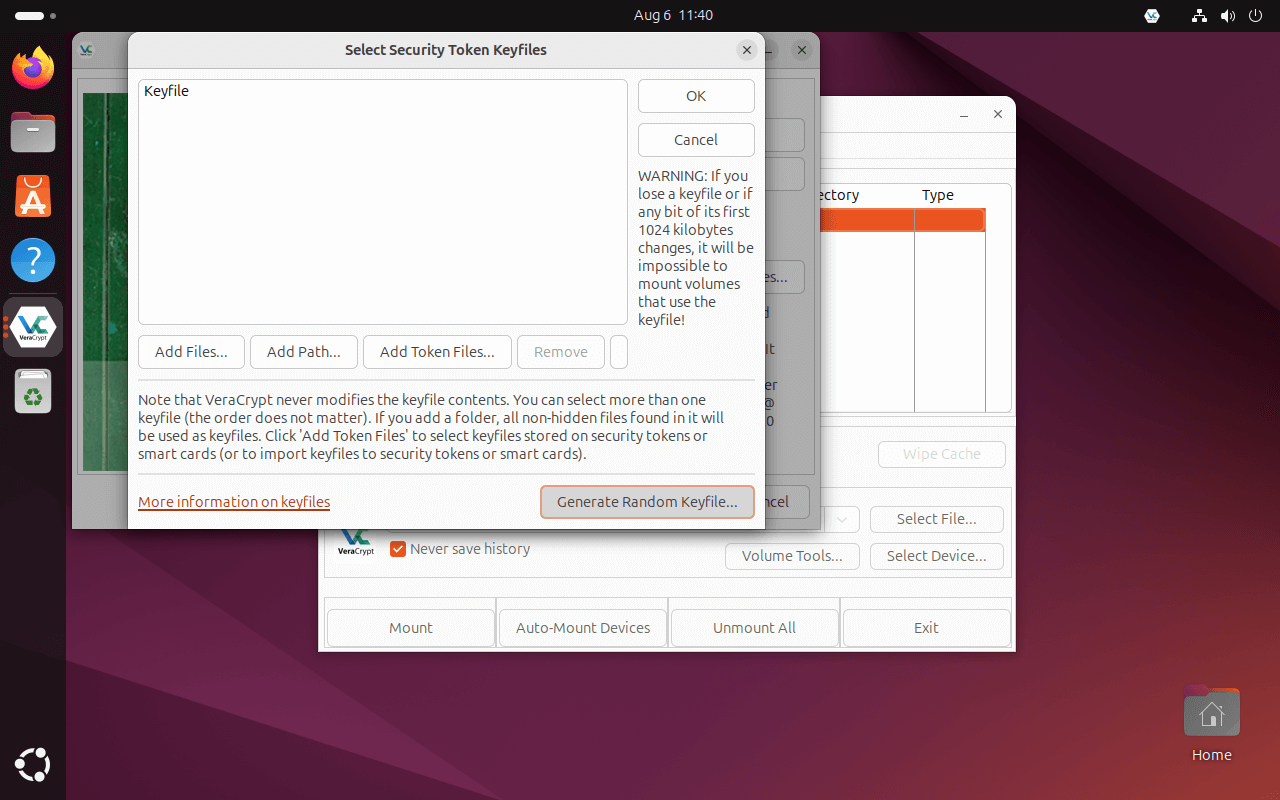This screenshot has height=800, width=1280.
Task: Select the highlighted orange slot row
Action: 902,220
